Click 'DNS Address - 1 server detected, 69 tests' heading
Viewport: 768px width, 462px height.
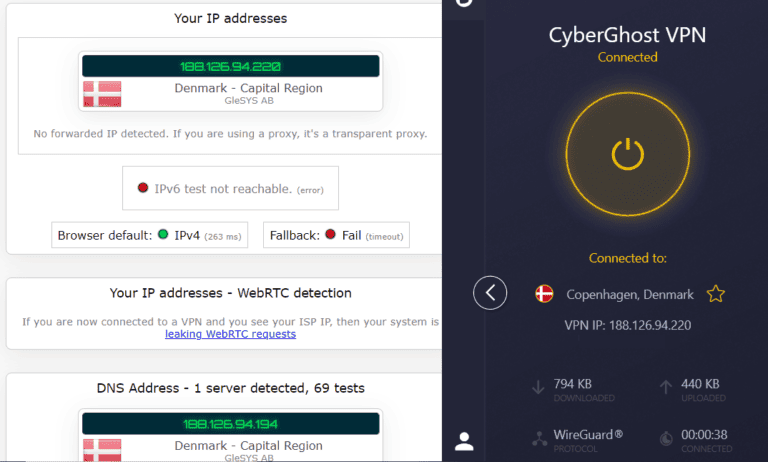click(230, 388)
